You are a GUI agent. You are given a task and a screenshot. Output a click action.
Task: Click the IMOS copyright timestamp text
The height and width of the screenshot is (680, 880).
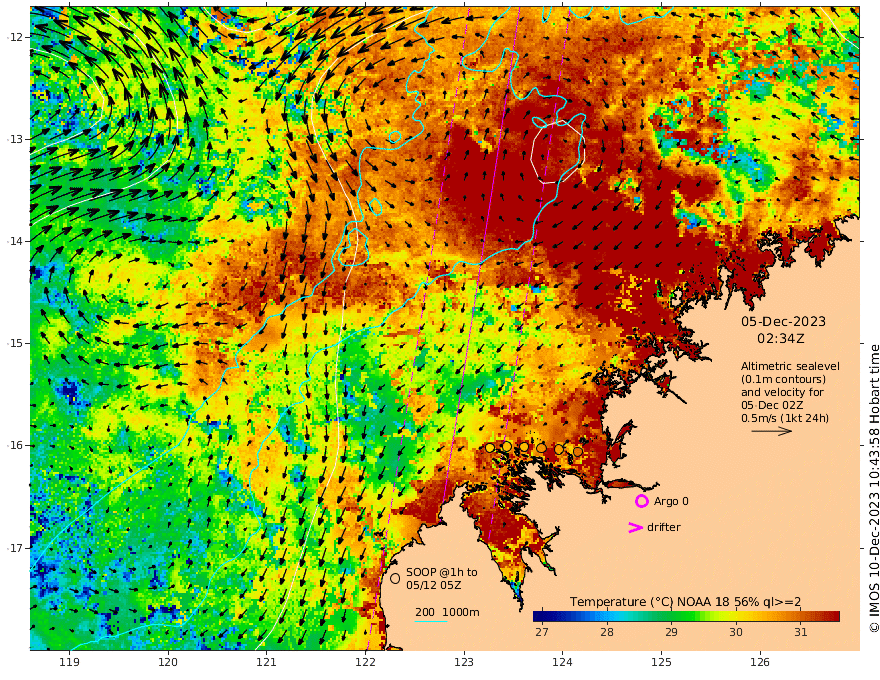[873, 488]
